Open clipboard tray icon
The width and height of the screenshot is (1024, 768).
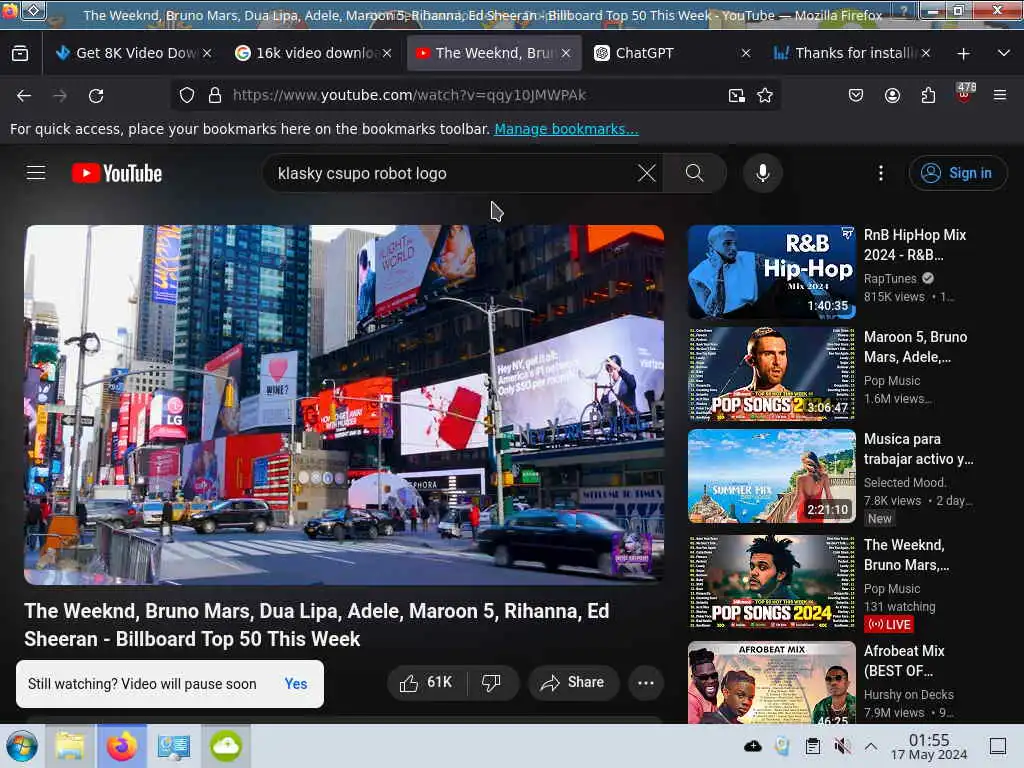[x=812, y=746]
